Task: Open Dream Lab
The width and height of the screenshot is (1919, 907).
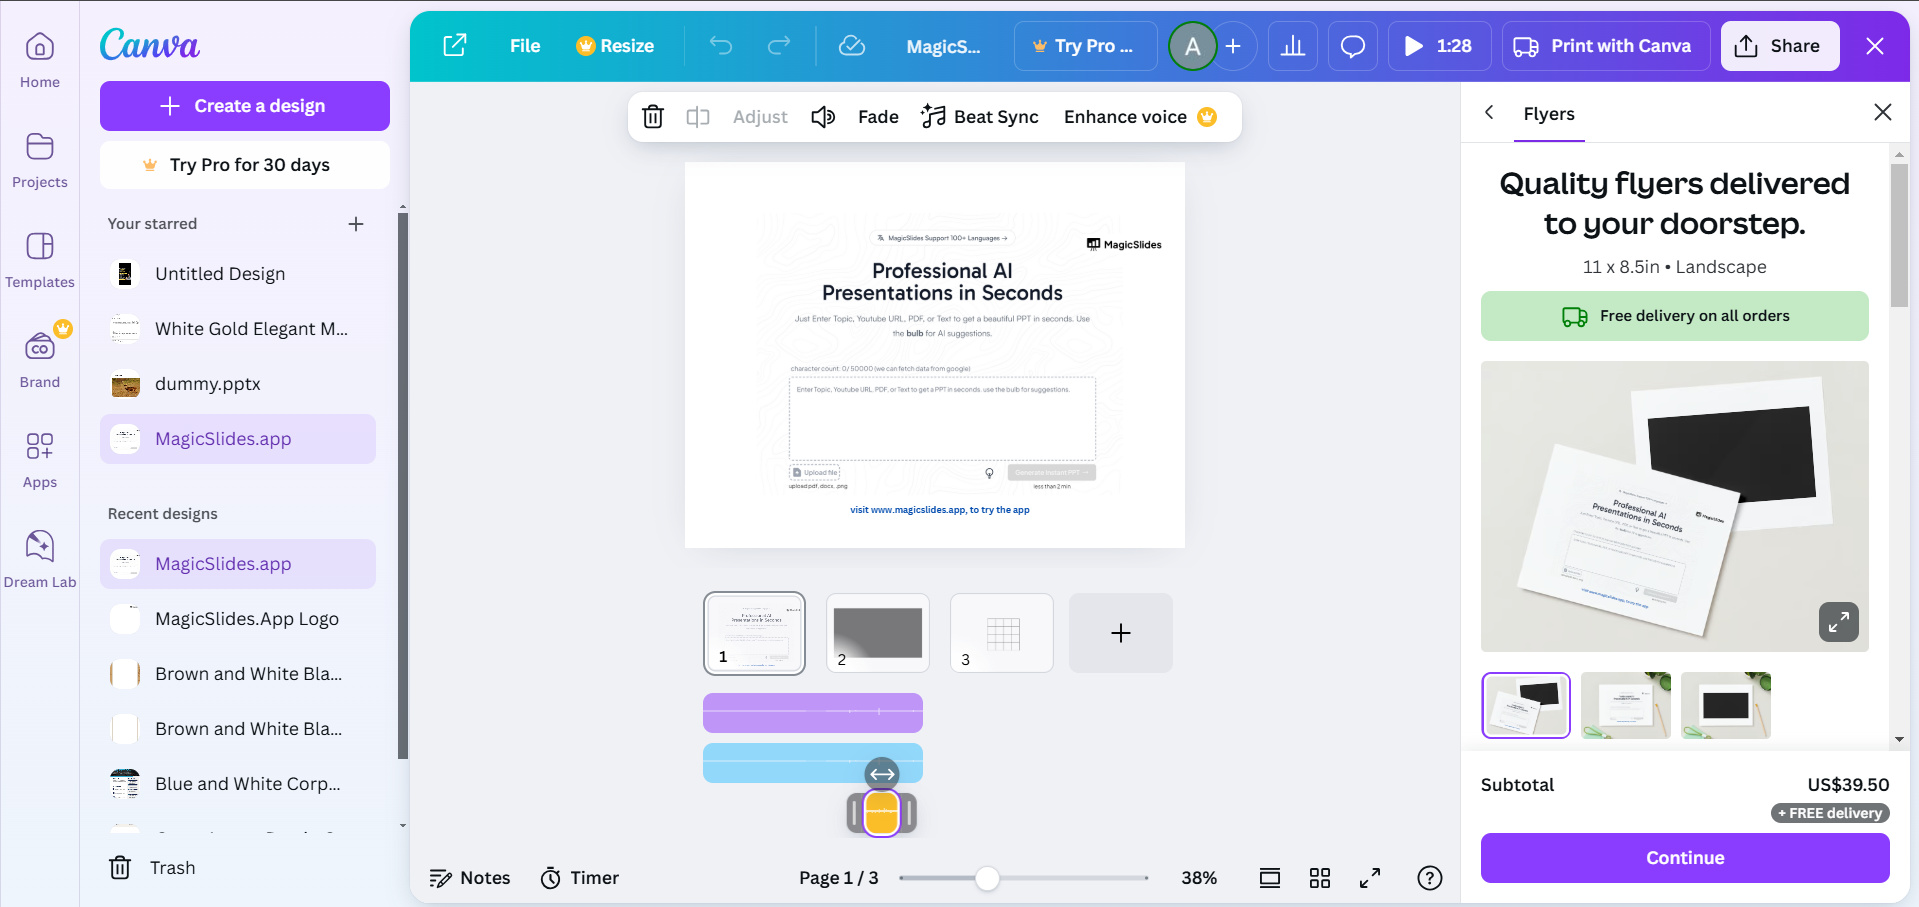Action: point(40,560)
